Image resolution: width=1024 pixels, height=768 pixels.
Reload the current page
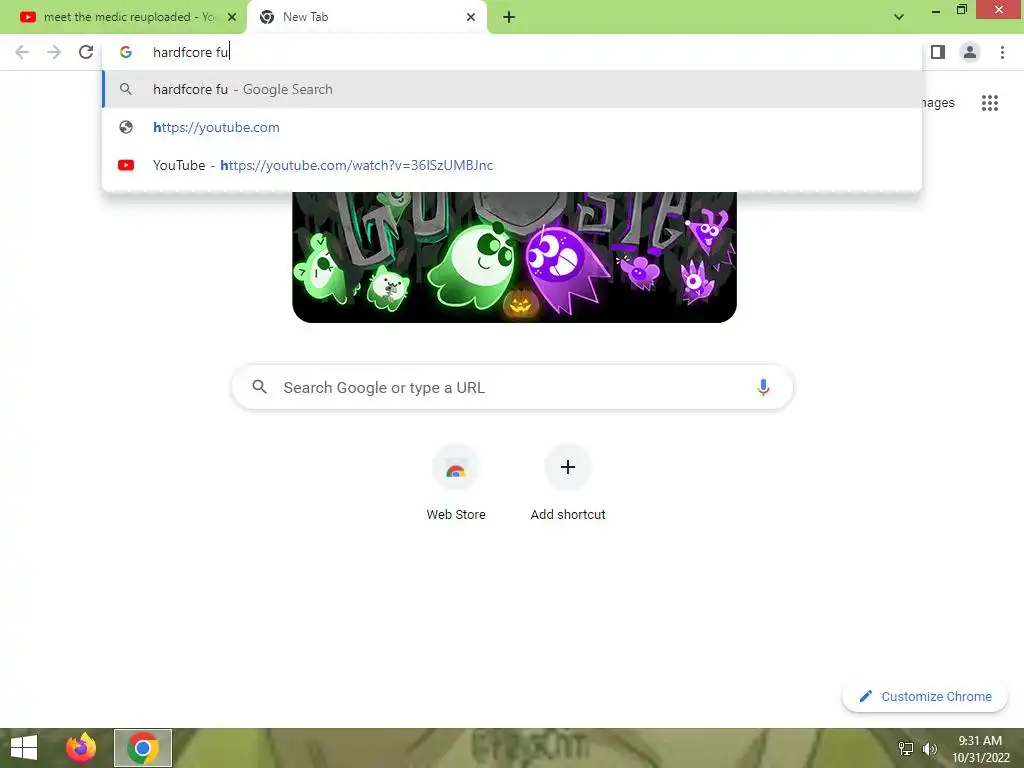[x=86, y=52]
